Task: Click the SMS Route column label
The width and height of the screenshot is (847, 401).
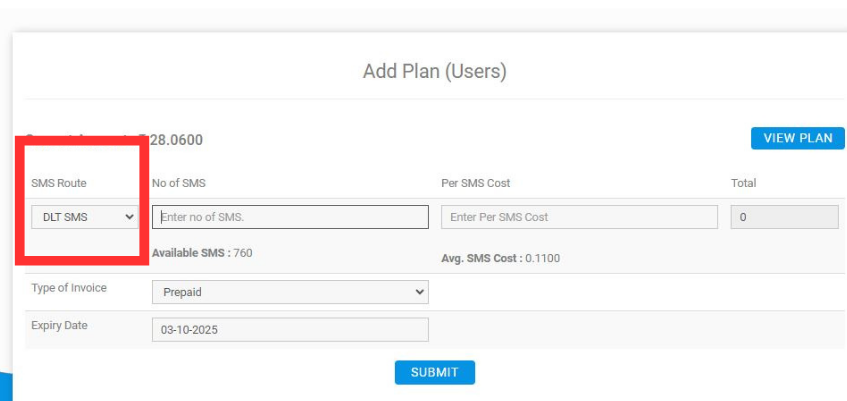Action: pos(59,183)
